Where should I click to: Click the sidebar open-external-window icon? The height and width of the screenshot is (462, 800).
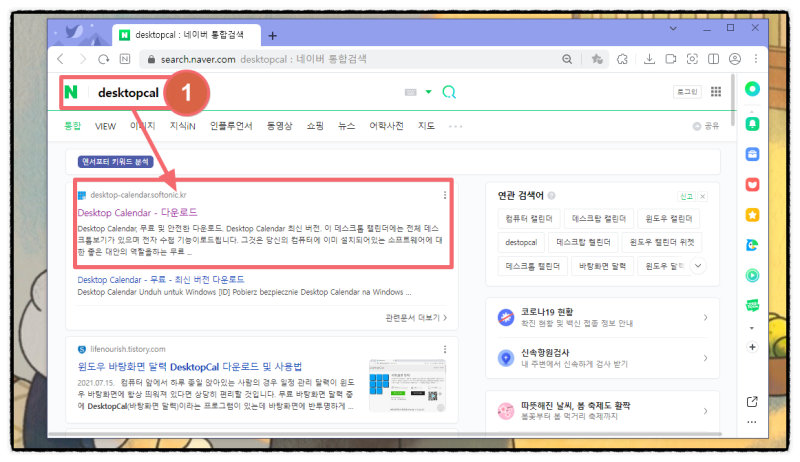click(x=752, y=402)
